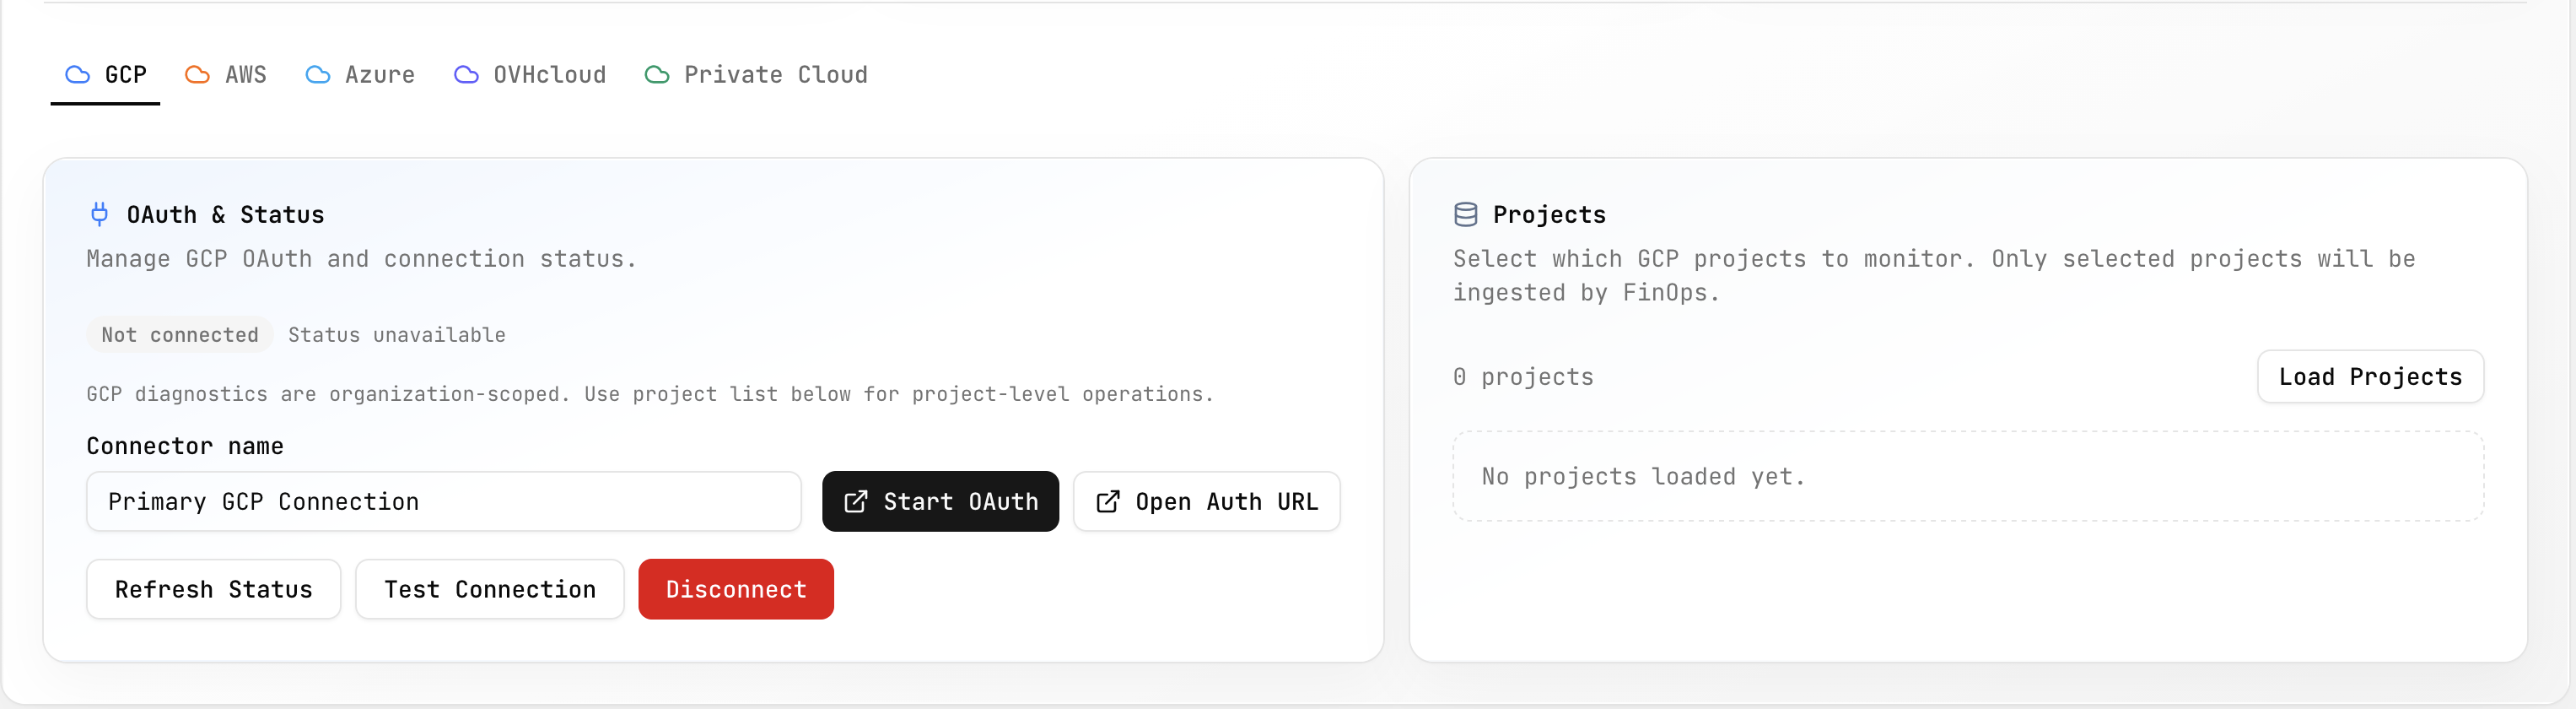Viewport: 2576px width, 709px height.
Task: Refresh the connection status
Action: pyautogui.click(x=213, y=589)
